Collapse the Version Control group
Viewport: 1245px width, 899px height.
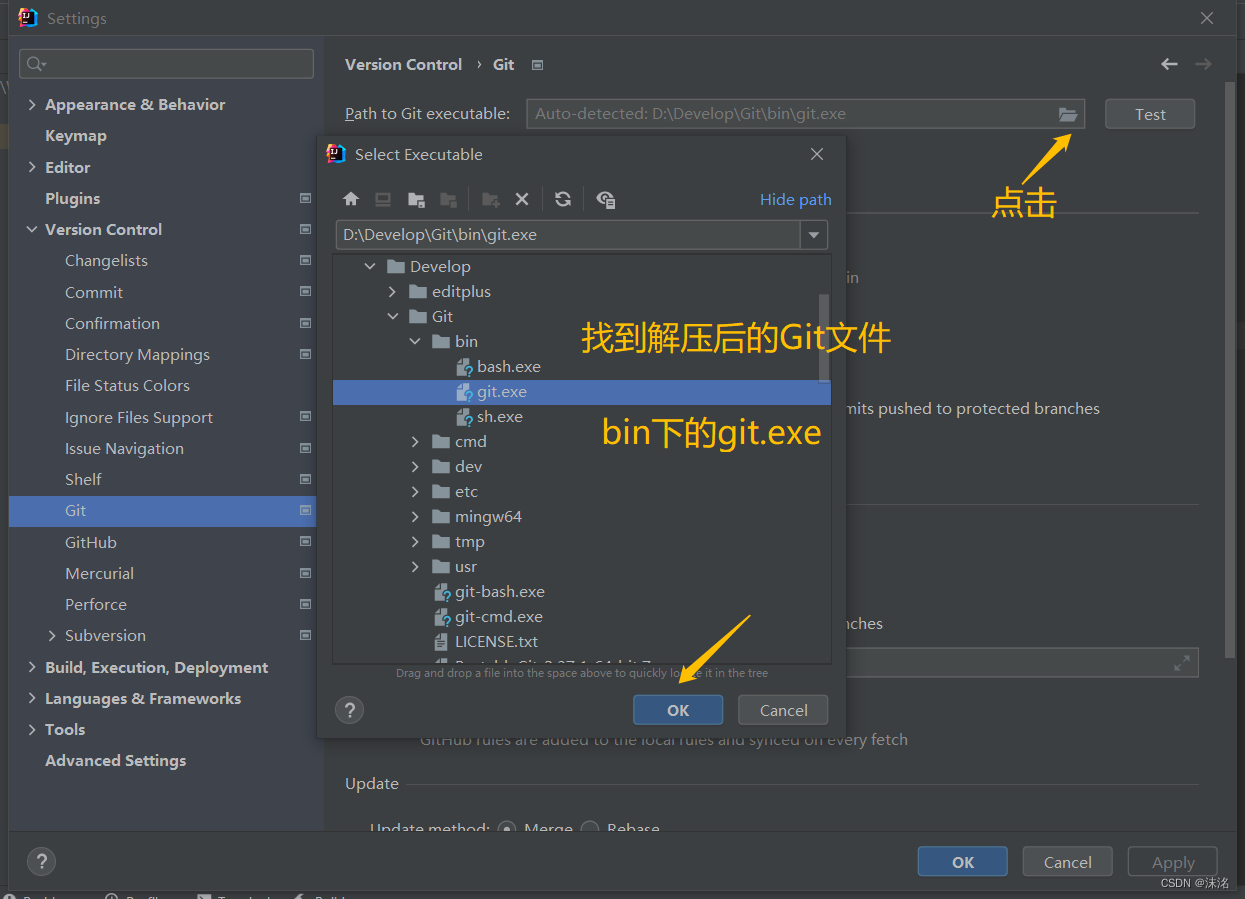pos(32,229)
